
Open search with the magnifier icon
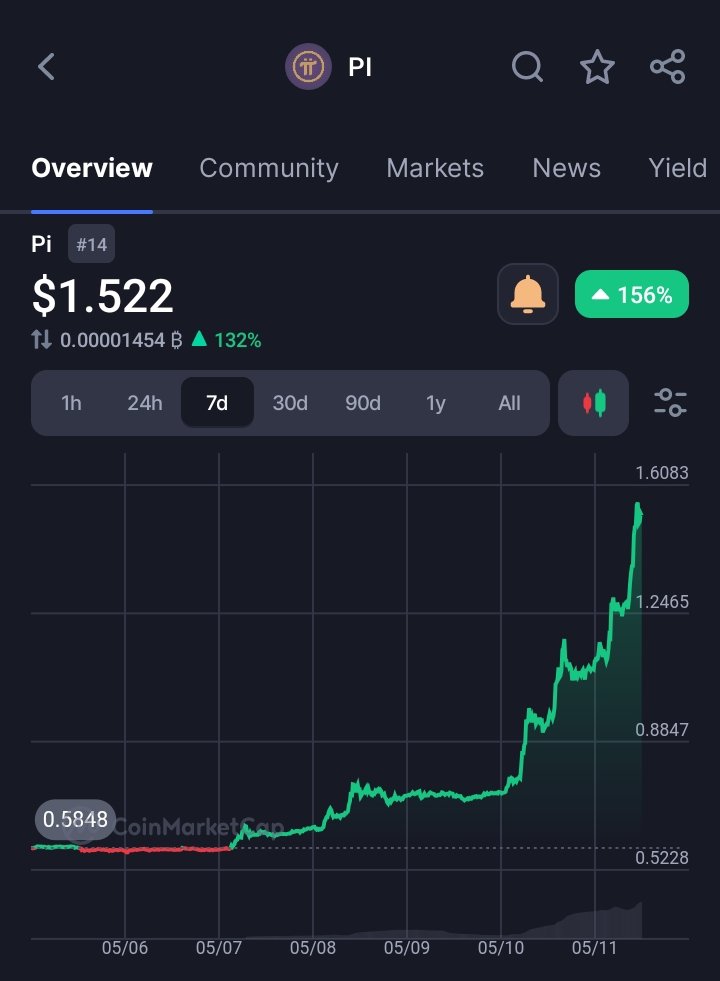tap(527, 66)
